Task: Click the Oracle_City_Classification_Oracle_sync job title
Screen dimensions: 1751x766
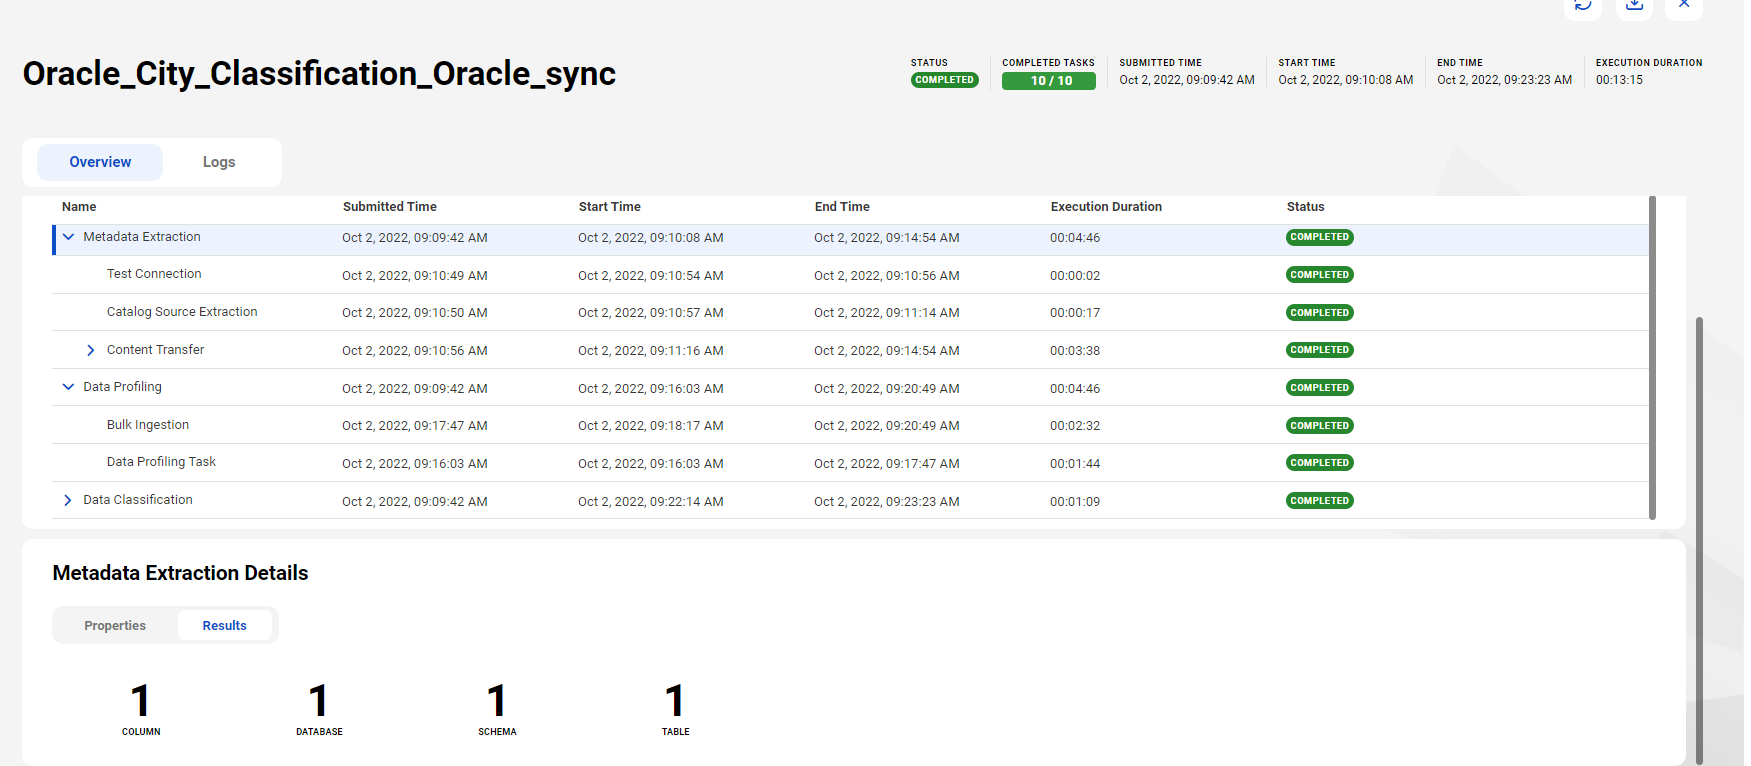Action: coord(319,74)
